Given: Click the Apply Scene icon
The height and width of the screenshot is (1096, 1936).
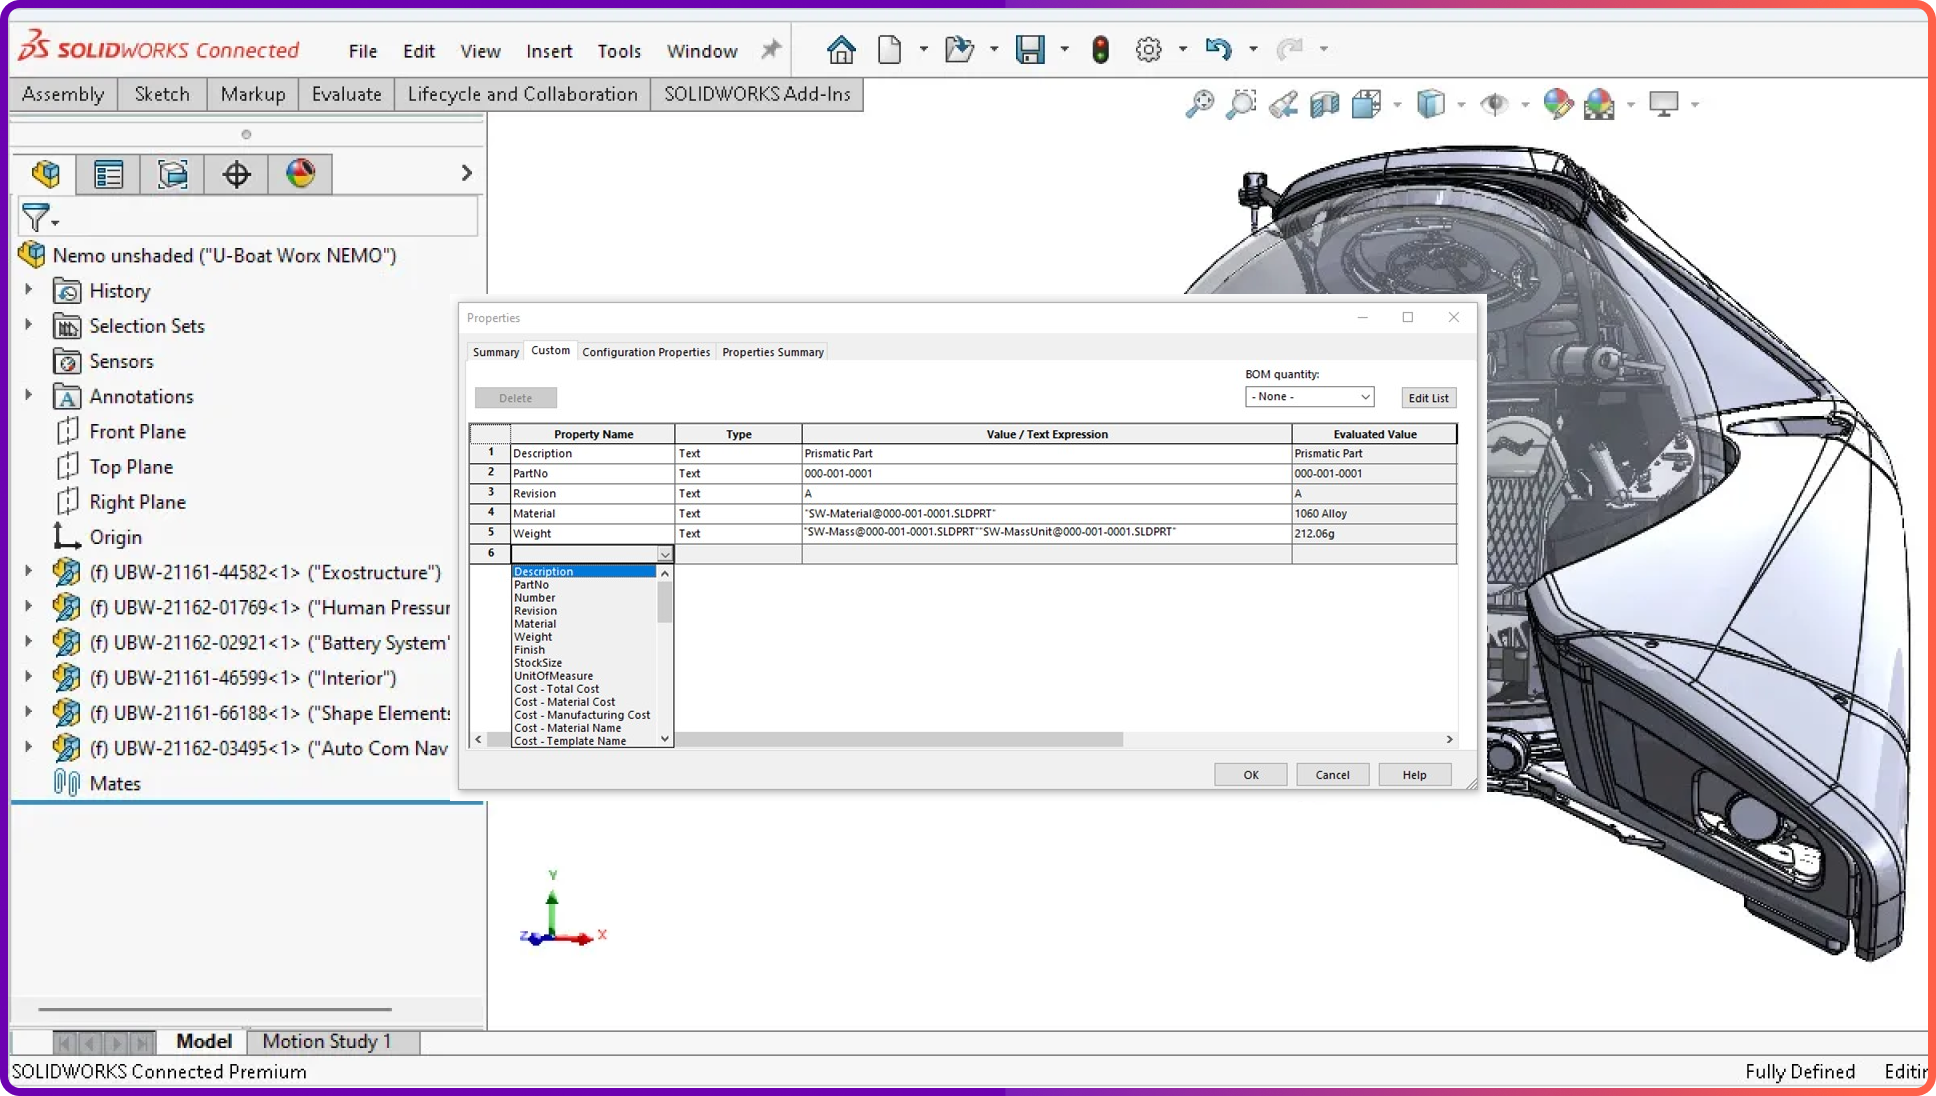Looking at the screenshot, I should (x=1600, y=104).
